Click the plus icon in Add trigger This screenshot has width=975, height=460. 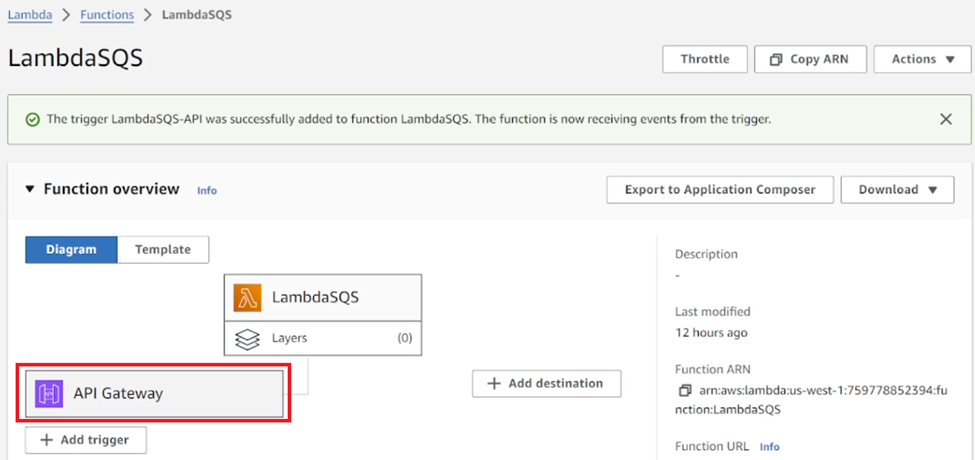point(46,440)
